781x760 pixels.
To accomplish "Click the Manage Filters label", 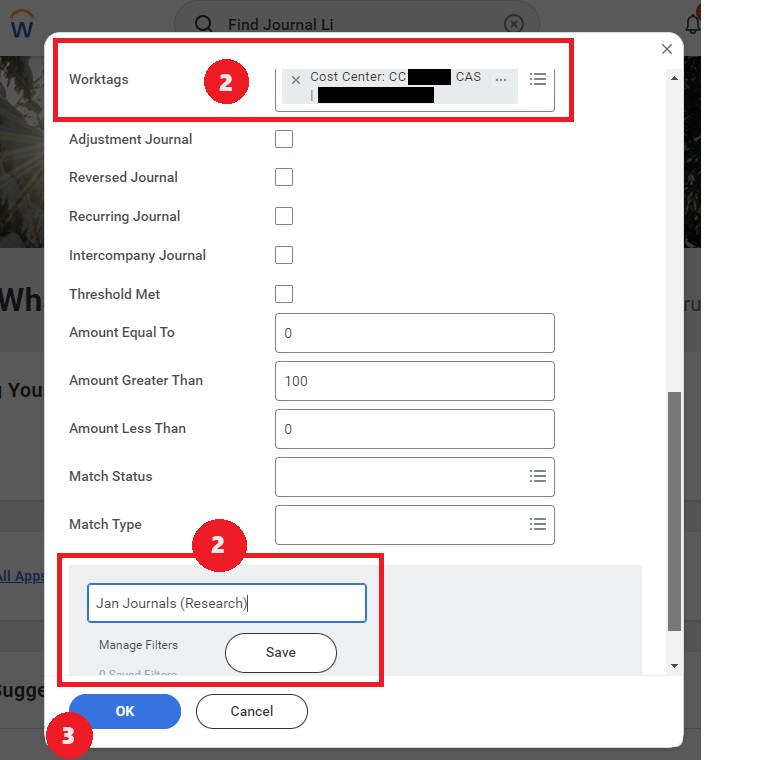I will click(x=138, y=645).
